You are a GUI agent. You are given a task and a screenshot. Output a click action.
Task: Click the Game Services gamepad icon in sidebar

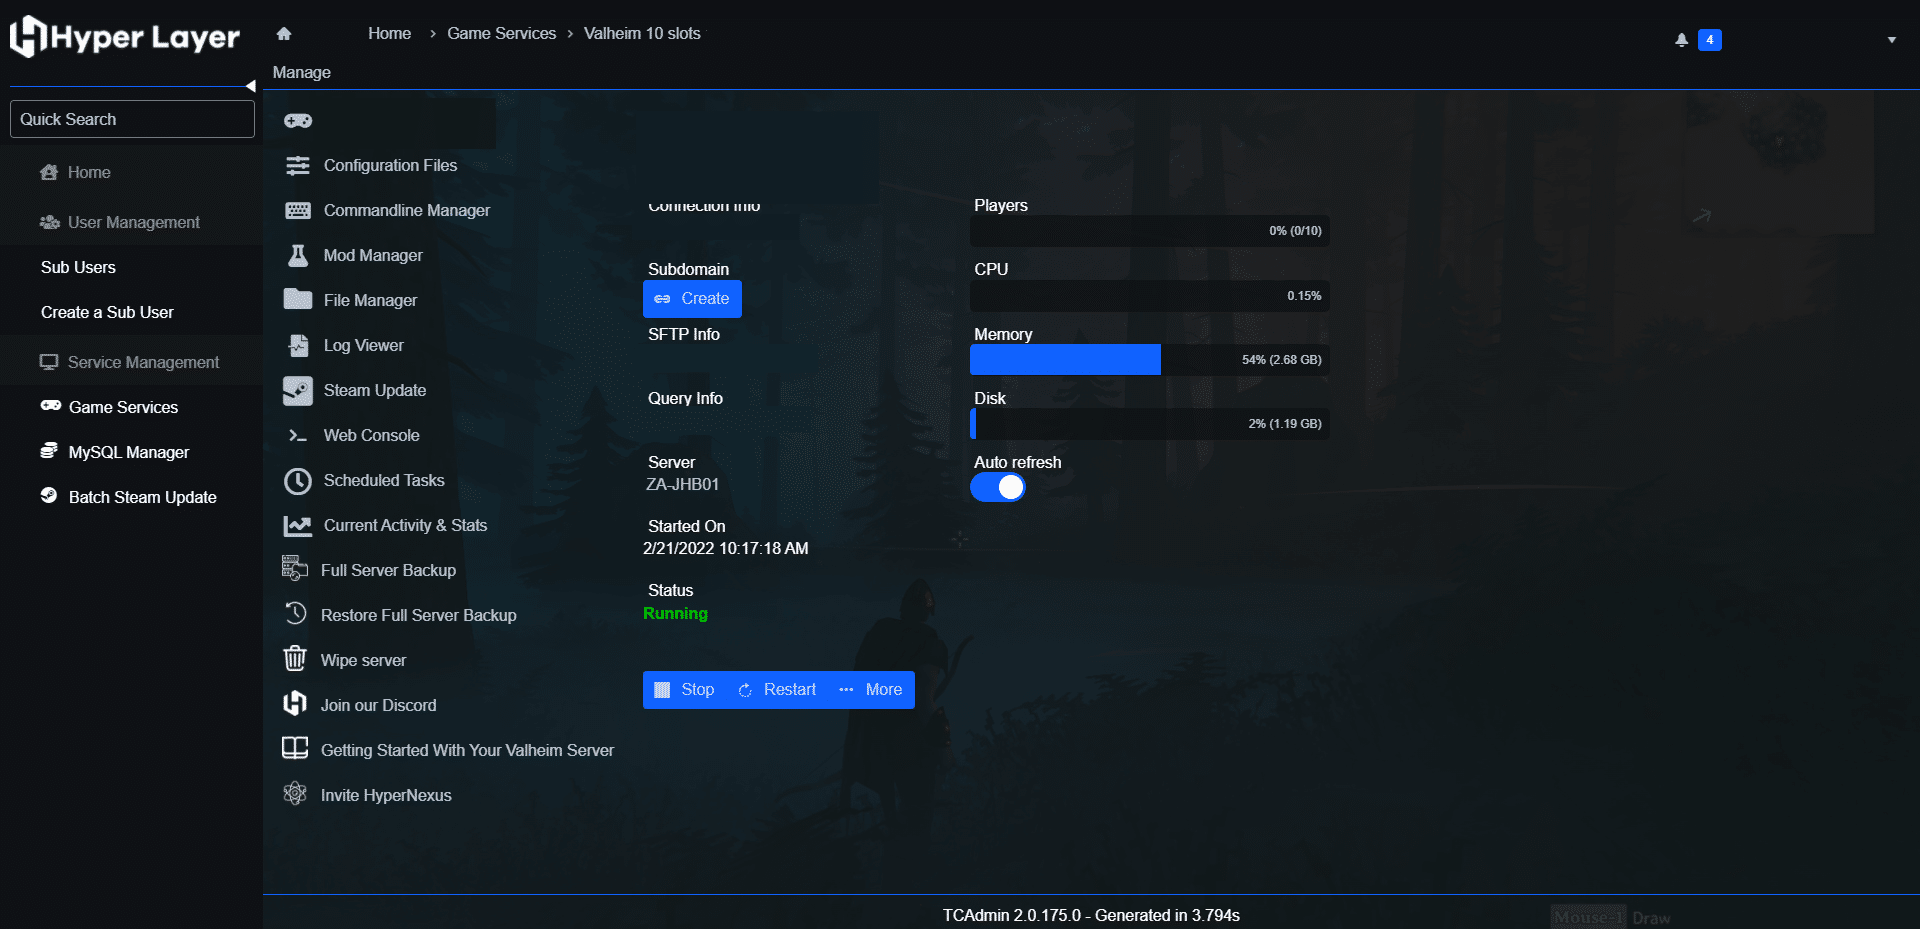point(51,406)
